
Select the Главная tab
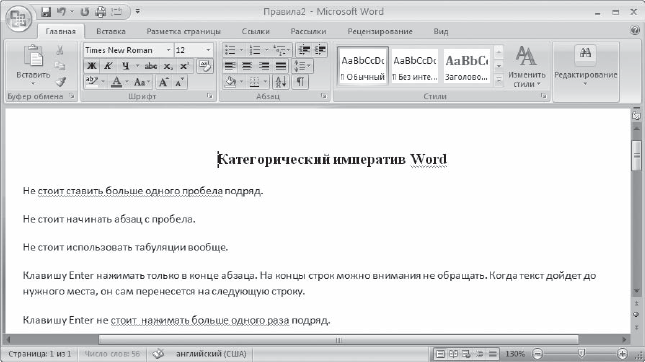[60, 31]
